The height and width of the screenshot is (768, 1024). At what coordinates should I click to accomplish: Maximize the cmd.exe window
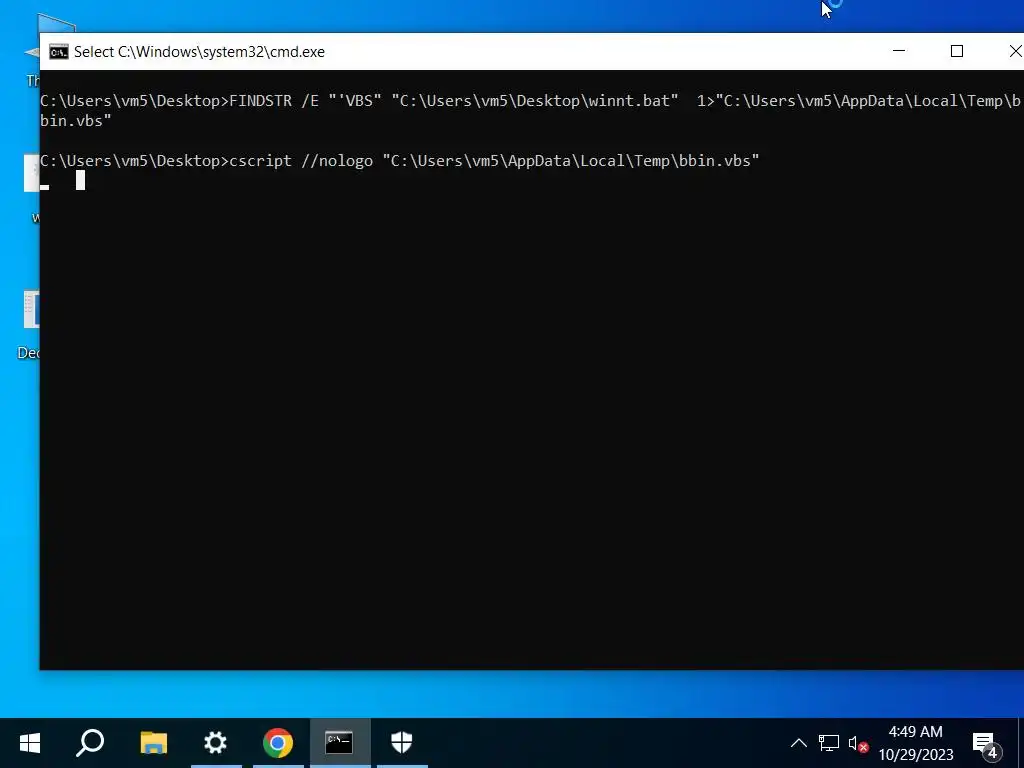957,51
